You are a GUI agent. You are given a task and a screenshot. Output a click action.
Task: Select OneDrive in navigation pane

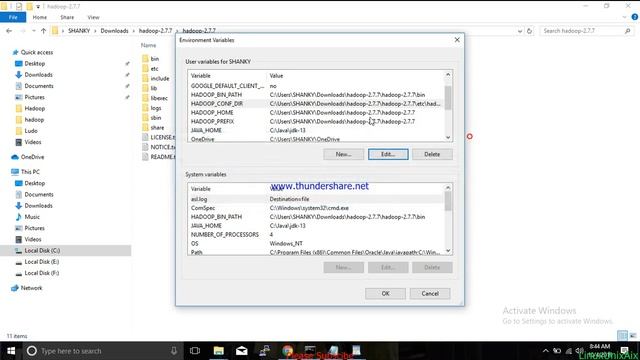point(32,157)
